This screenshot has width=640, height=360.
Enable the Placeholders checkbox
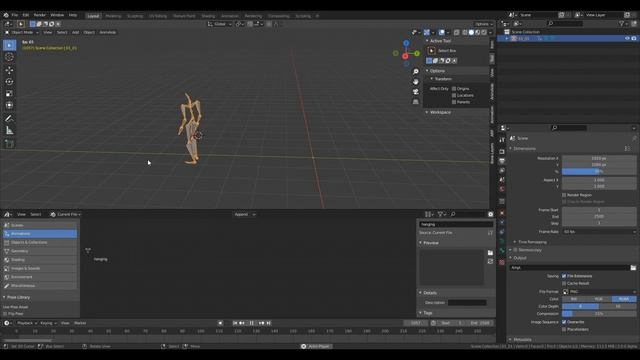click(564, 329)
